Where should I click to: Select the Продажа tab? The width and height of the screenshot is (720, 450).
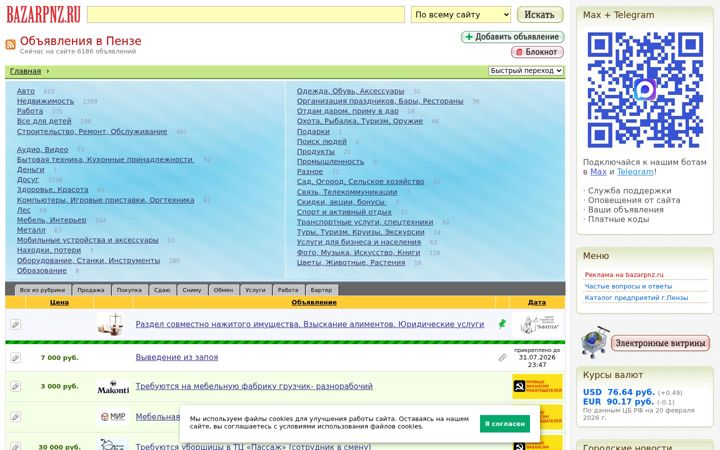91,290
